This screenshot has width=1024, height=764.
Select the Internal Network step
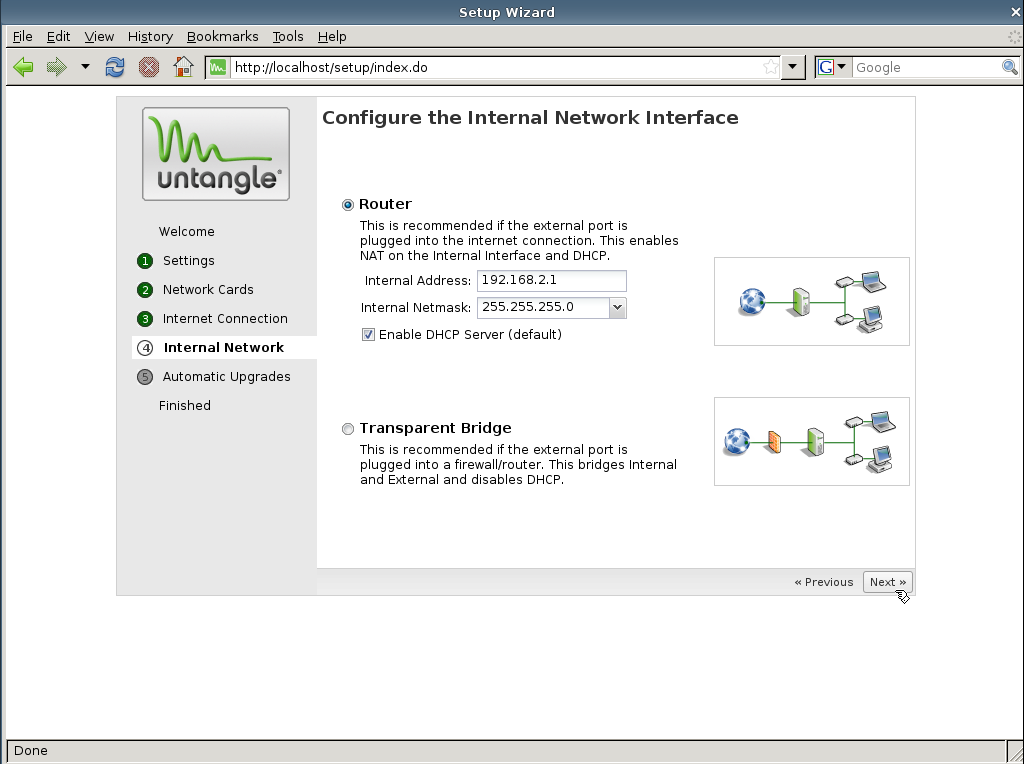click(x=223, y=347)
